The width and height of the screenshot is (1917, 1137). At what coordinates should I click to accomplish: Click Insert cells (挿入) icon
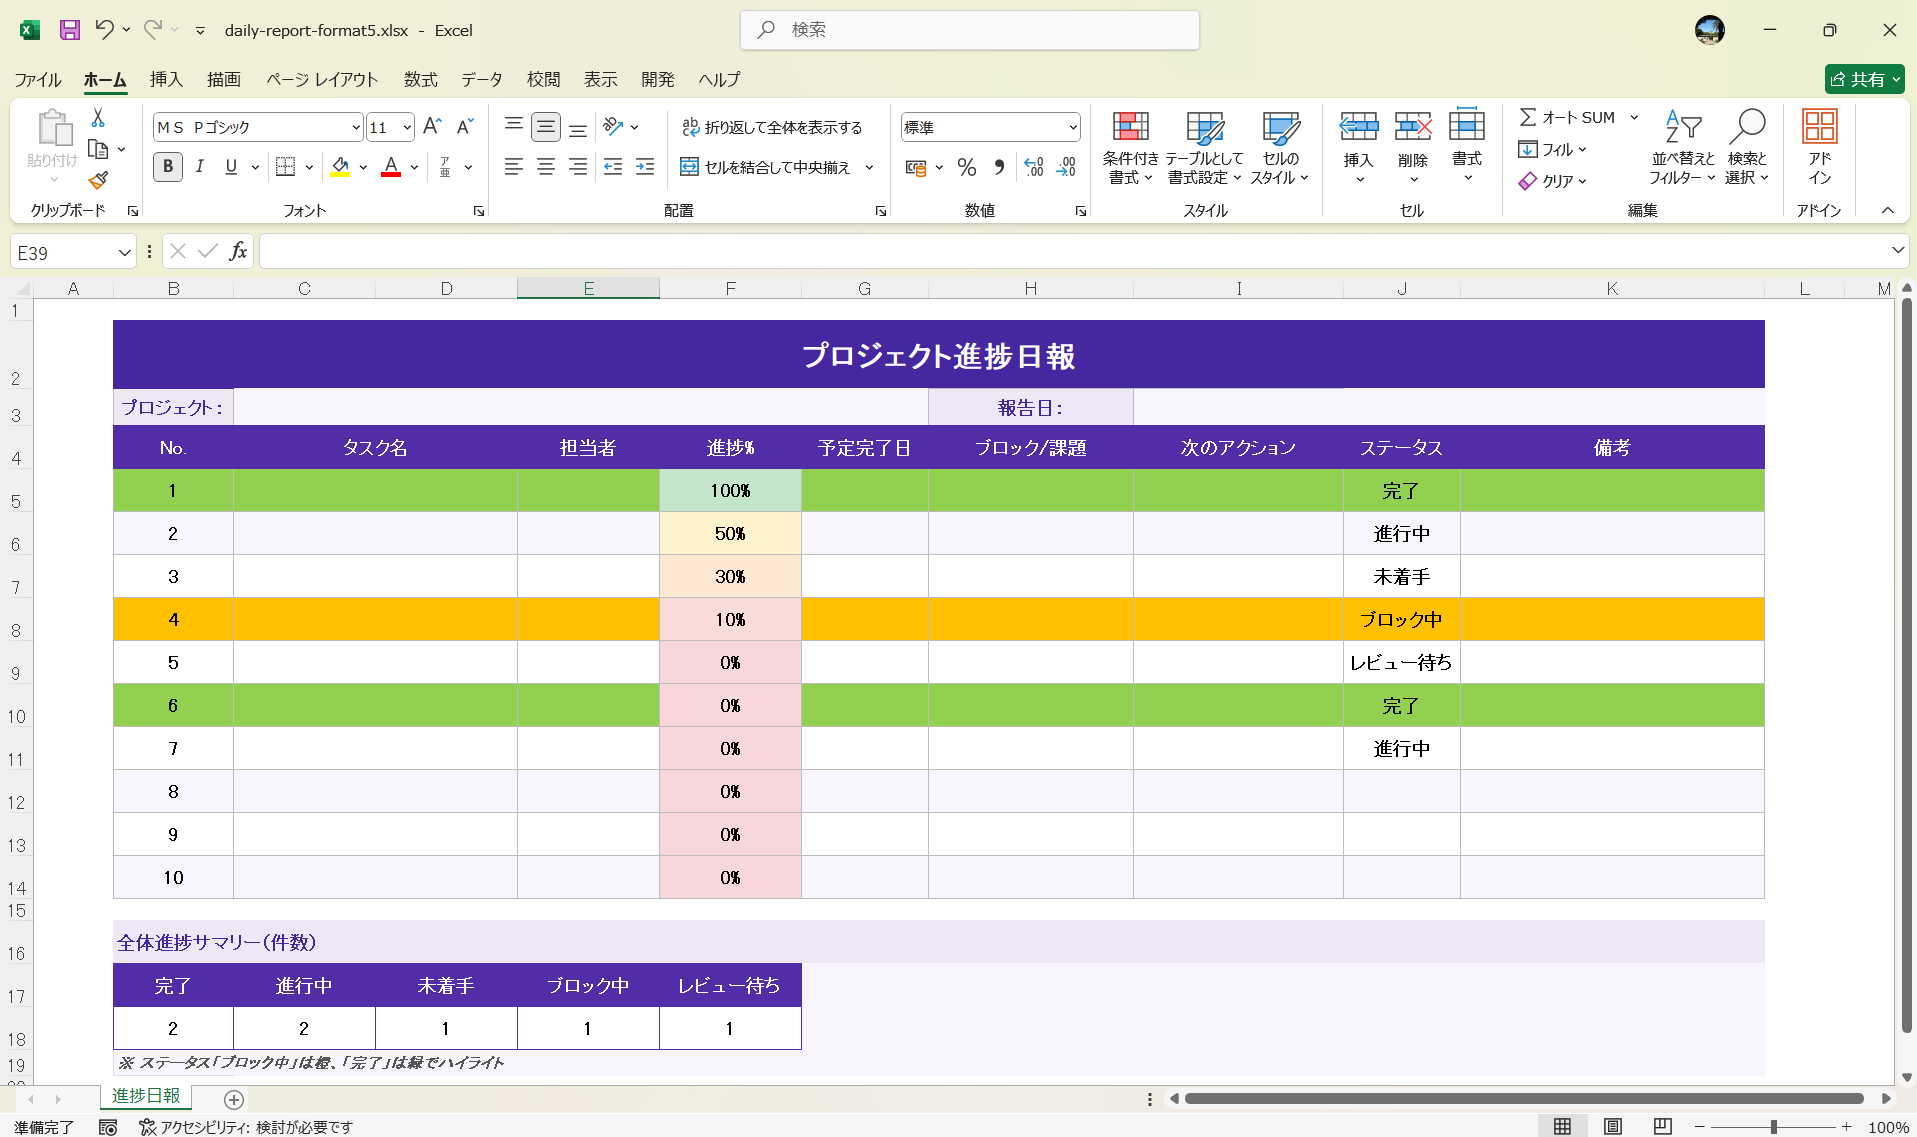point(1358,126)
